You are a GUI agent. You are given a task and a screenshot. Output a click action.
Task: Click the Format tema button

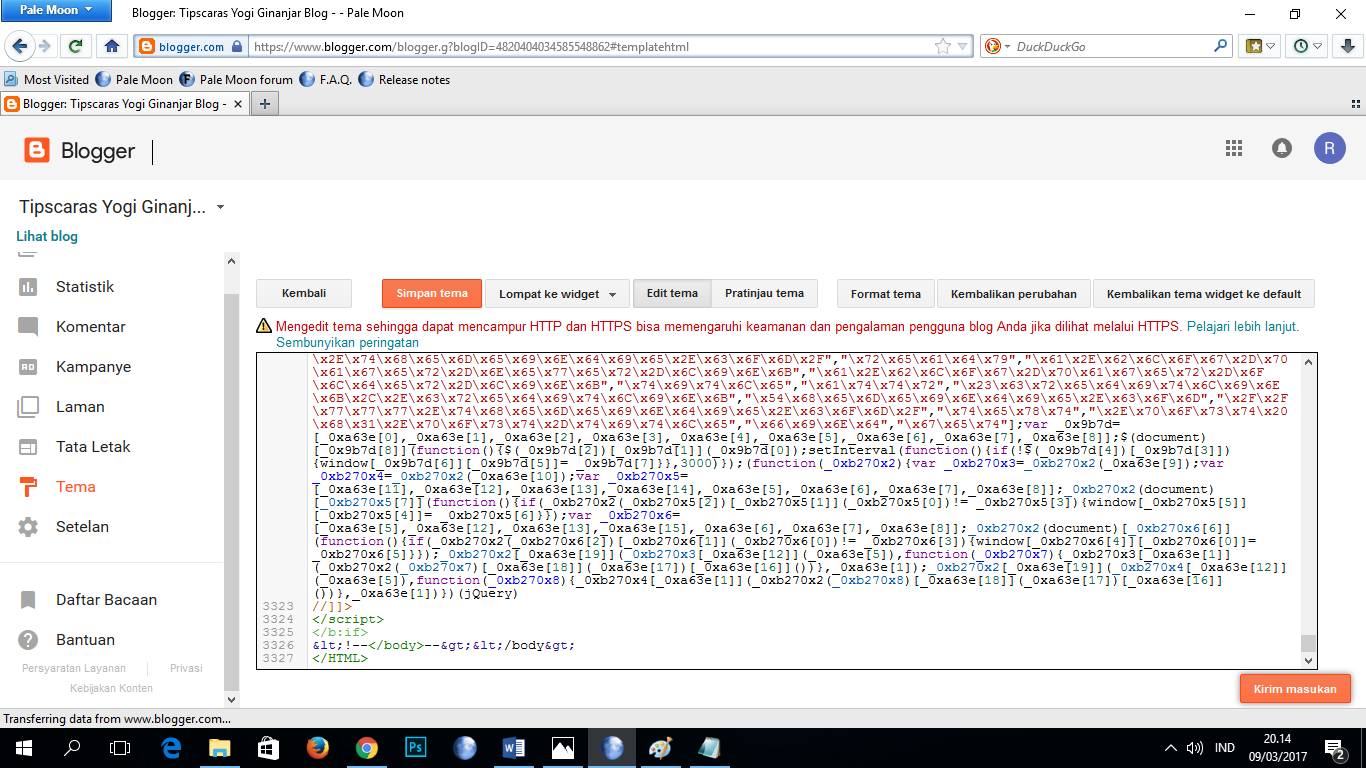click(x=886, y=293)
